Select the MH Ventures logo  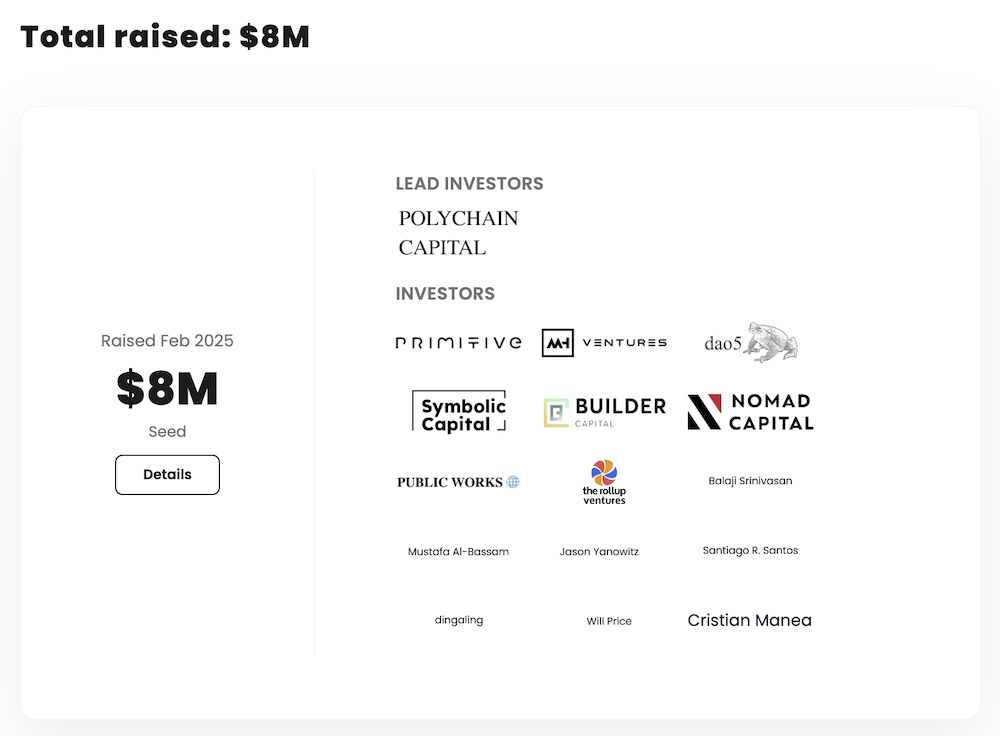(604, 343)
